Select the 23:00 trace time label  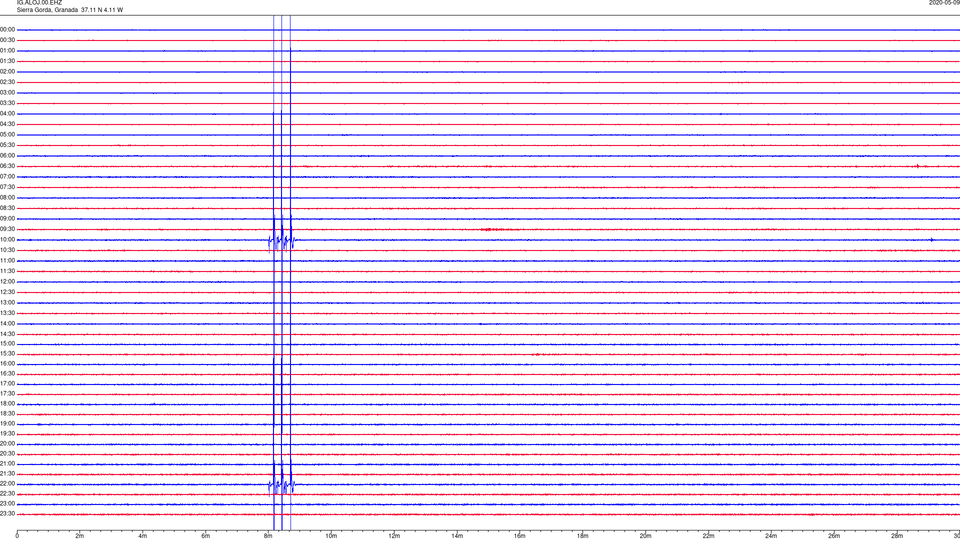coord(7,503)
